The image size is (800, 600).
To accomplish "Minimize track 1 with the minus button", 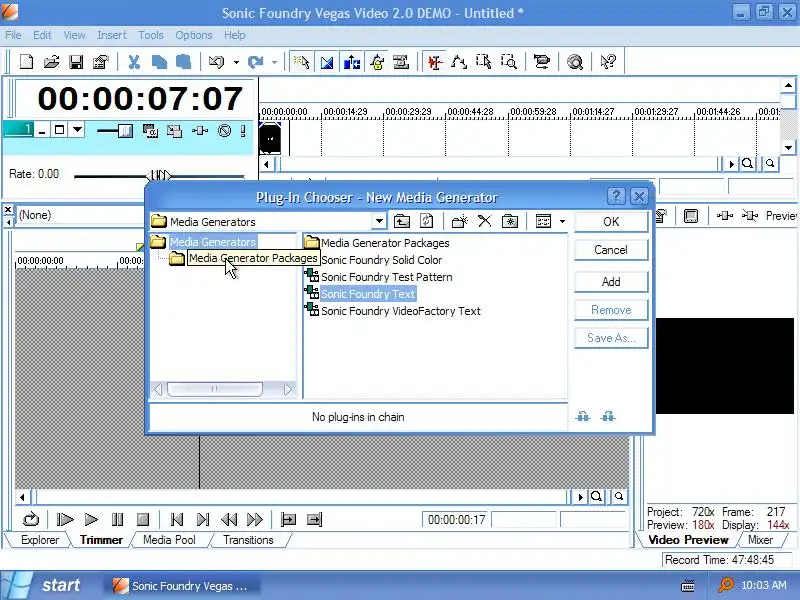I will point(42,130).
